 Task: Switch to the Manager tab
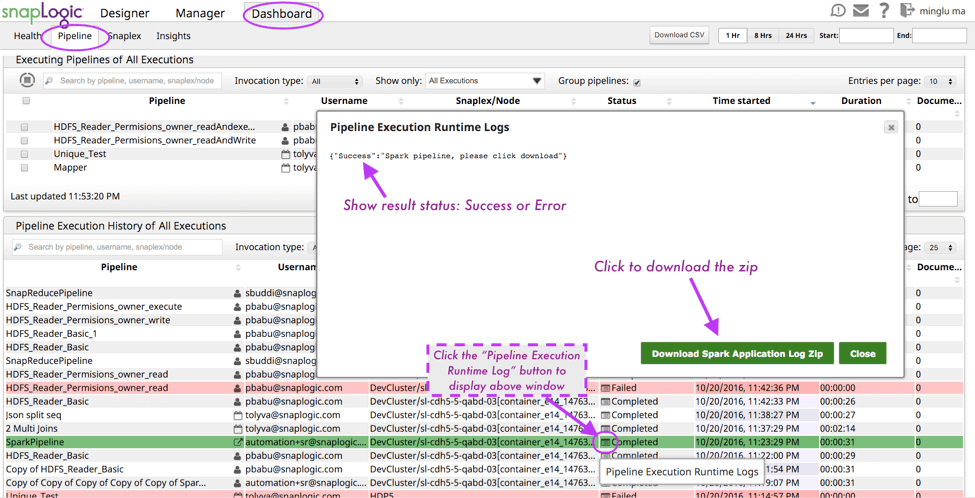click(200, 13)
